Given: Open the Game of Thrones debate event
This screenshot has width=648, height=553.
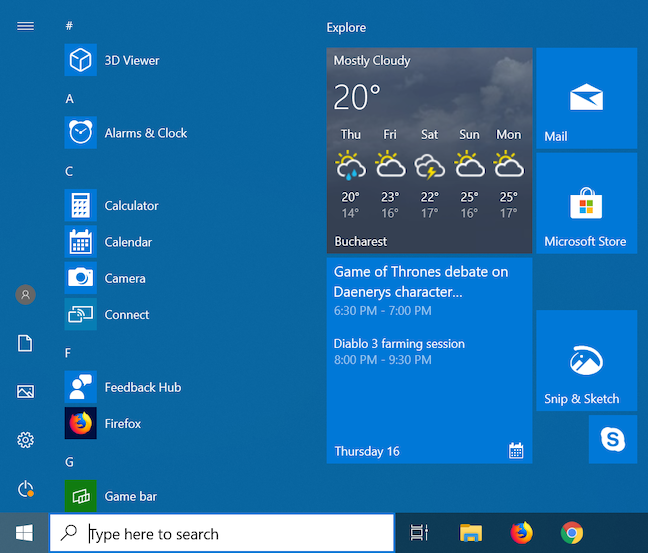Looking at the screenshot, I should point(421,290).
